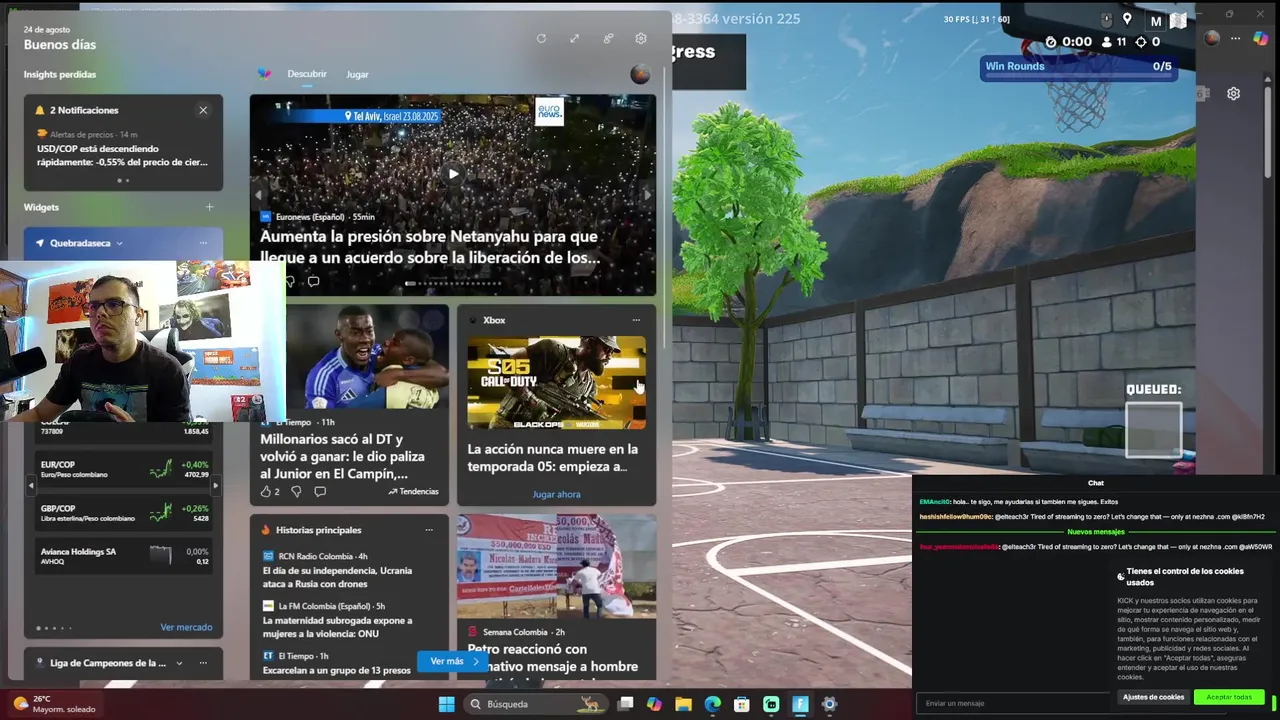Move market widget to previous page arrow
This screenshot has width=1280, height=720.
coord(31,486)
